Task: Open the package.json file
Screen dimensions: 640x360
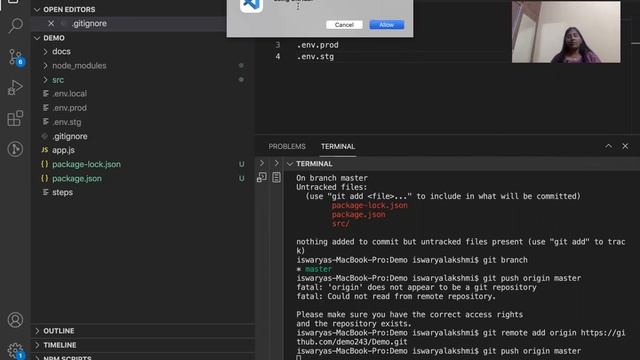Action: [77, 178]
